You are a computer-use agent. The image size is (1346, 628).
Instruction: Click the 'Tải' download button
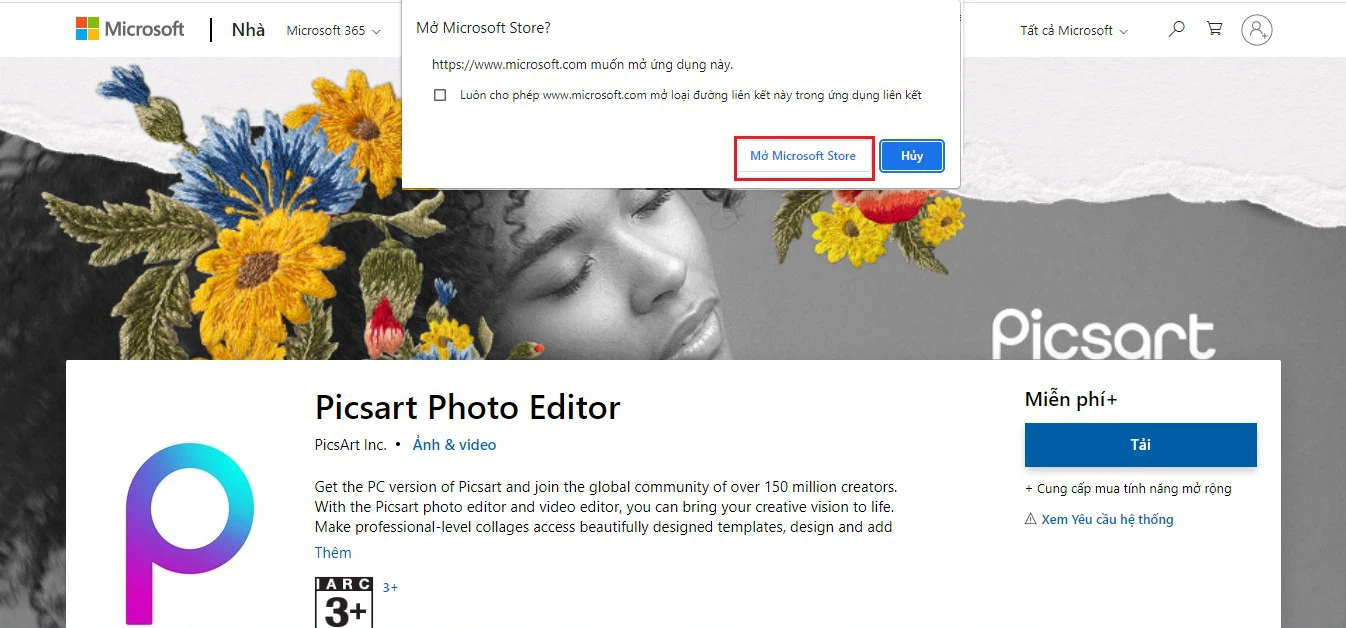click(x=1140, y=444)
